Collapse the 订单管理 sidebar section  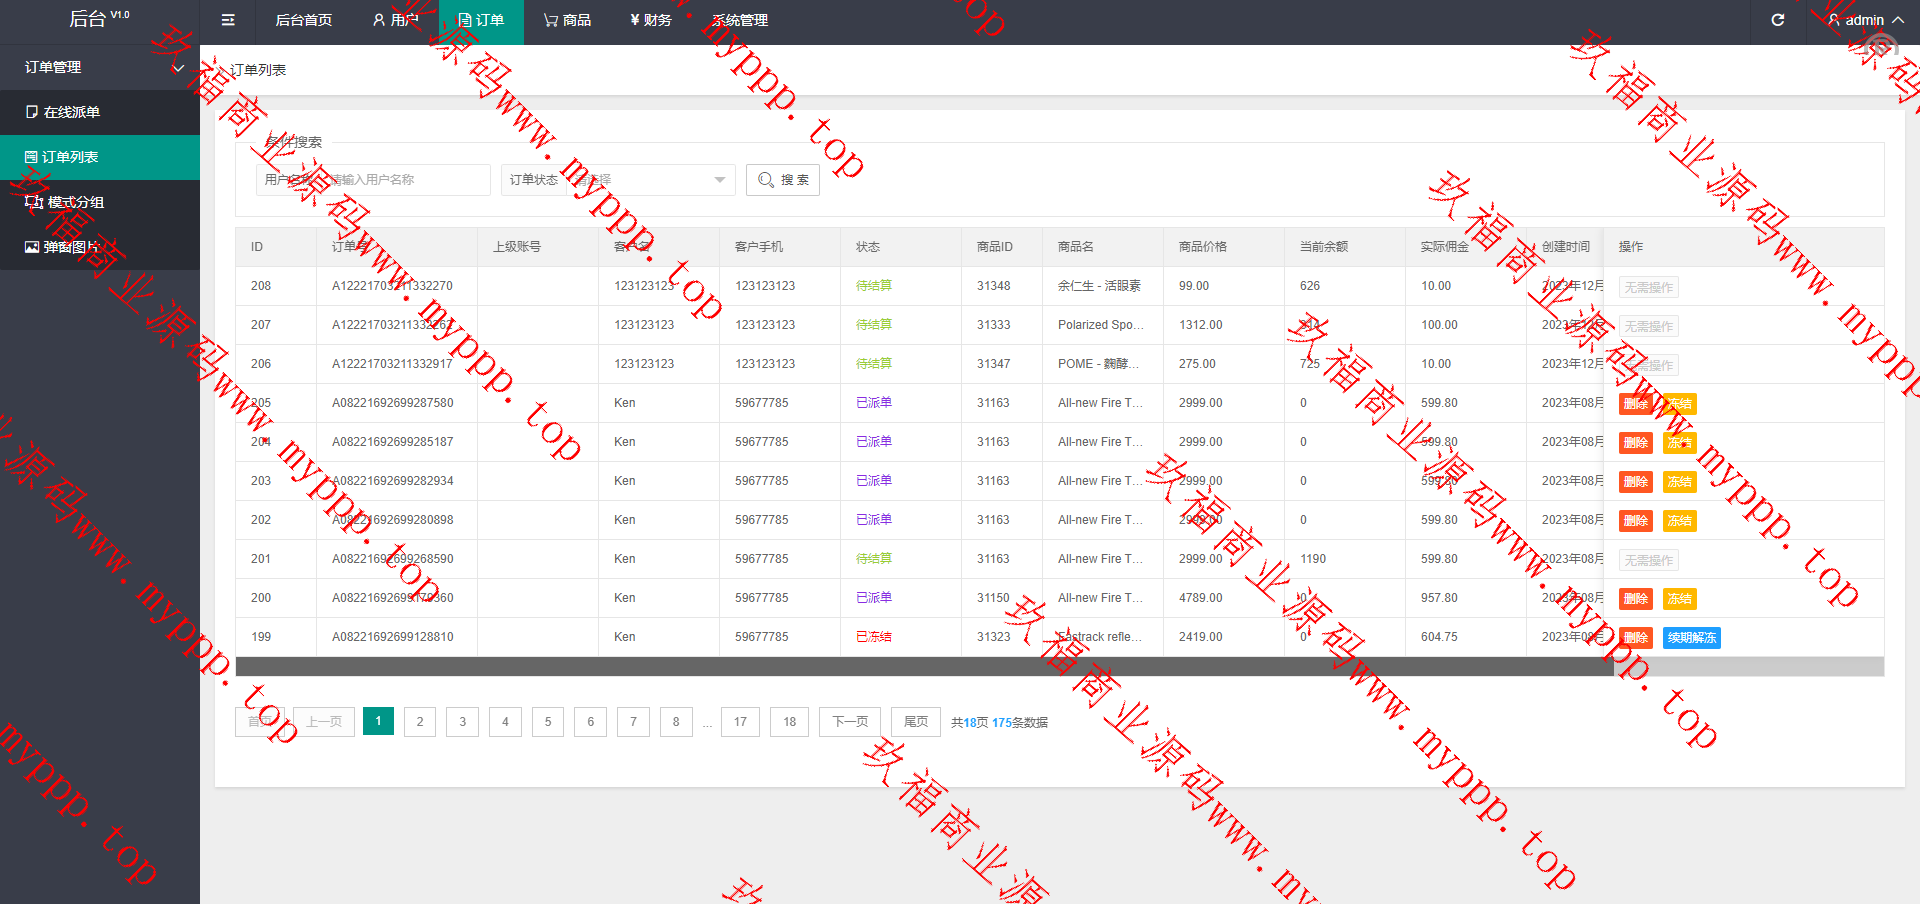[x=100, y=67]
